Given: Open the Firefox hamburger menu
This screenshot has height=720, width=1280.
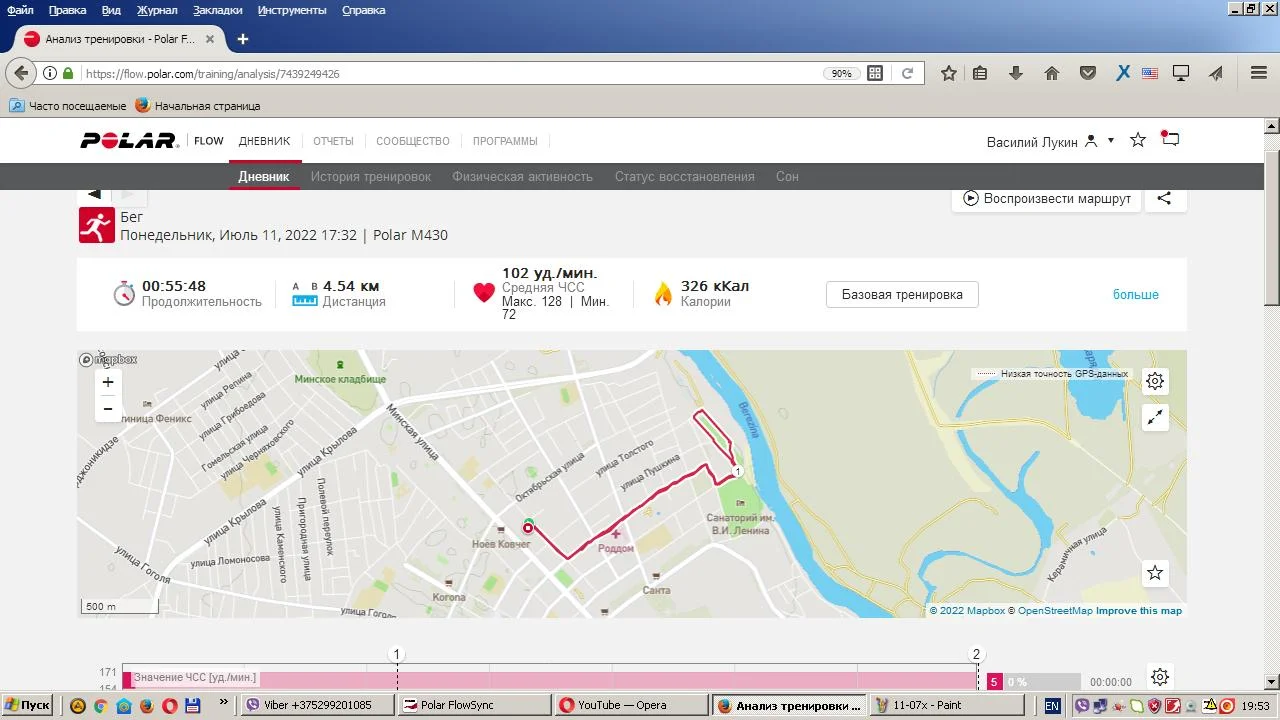Looking at the screenshot, I should pos(1259,73).
